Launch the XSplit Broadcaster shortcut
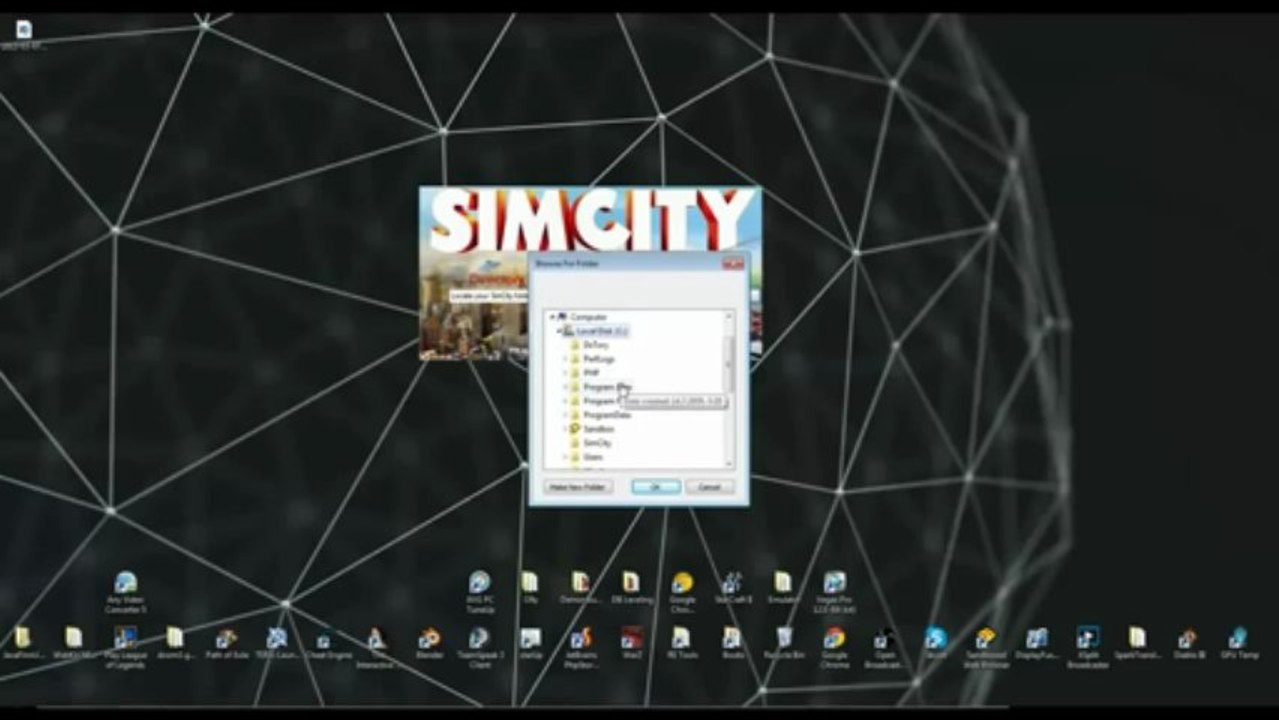Viewport: 1279px width, 720px height. click(x=1087, y=646)
